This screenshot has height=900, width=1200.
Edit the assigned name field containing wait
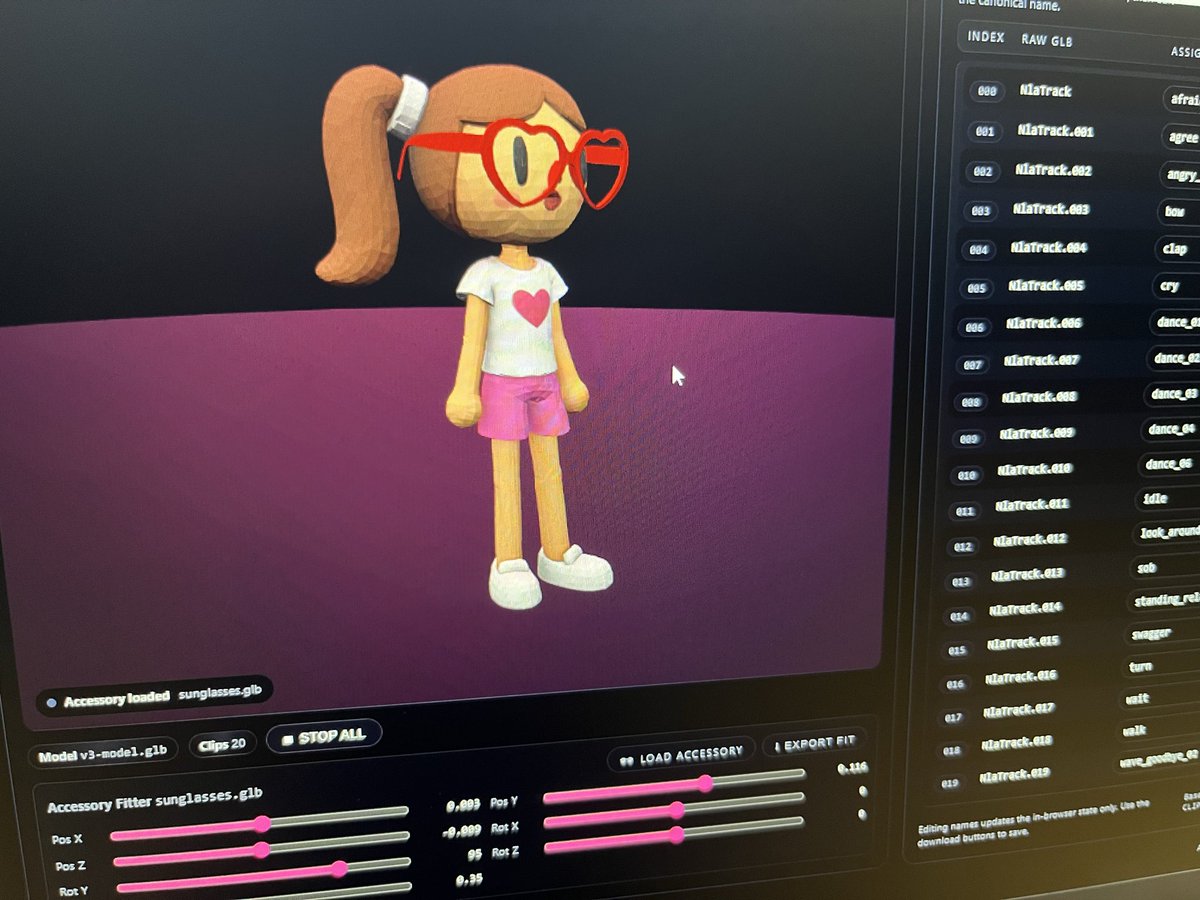1161,698
